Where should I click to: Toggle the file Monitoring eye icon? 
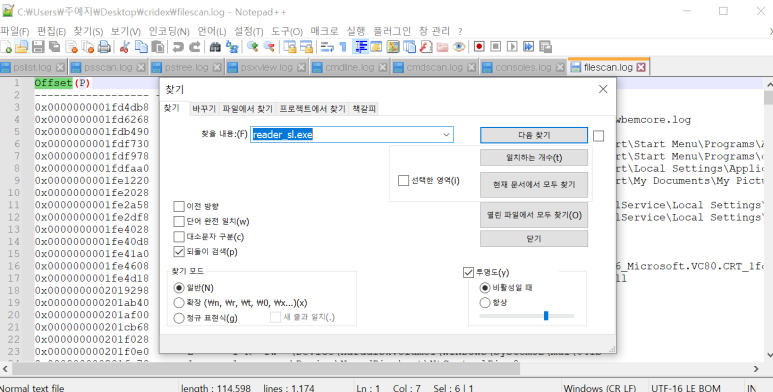click(x=459, y=47)
